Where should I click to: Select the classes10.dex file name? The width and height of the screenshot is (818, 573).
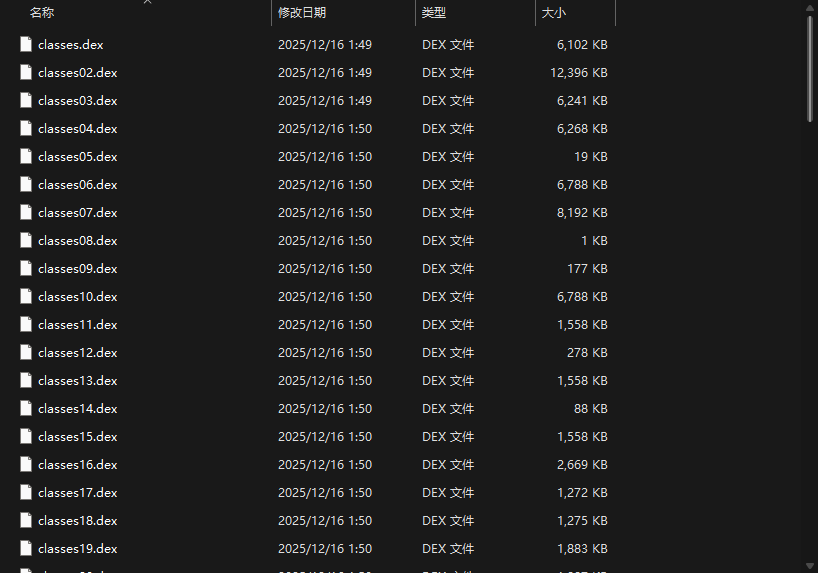pyautogui.click(x=78, y=296)
